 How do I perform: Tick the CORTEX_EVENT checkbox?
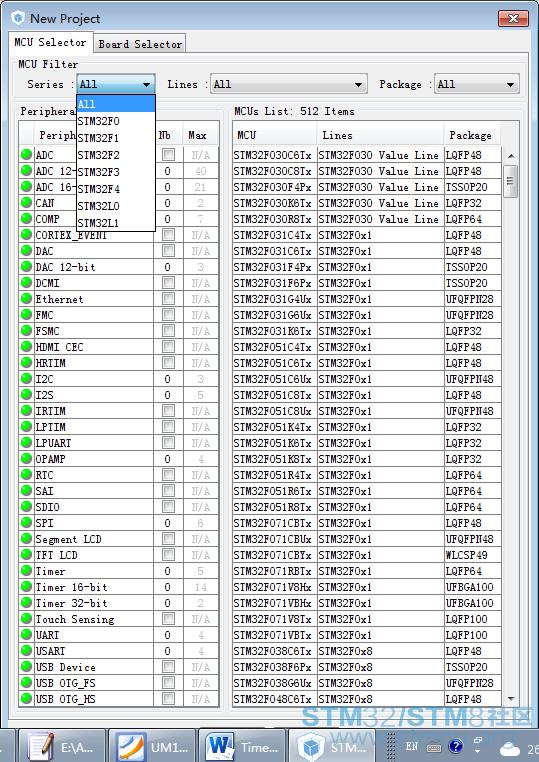[168, 235]
